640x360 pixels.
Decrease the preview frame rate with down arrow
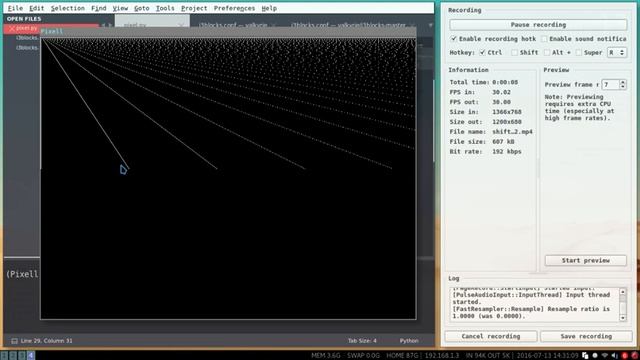(622, 87)
